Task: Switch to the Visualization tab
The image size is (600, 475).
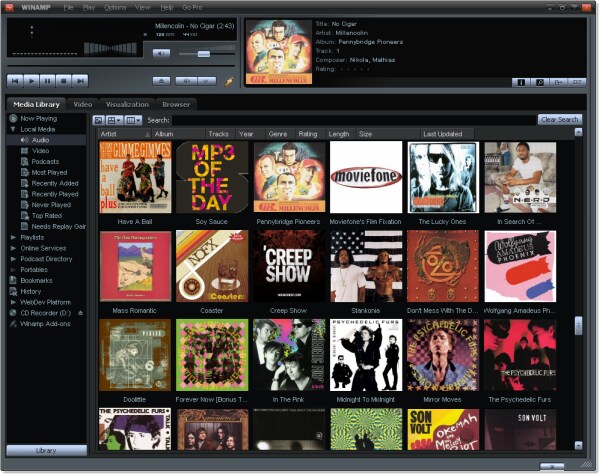Action: point(127,104)
